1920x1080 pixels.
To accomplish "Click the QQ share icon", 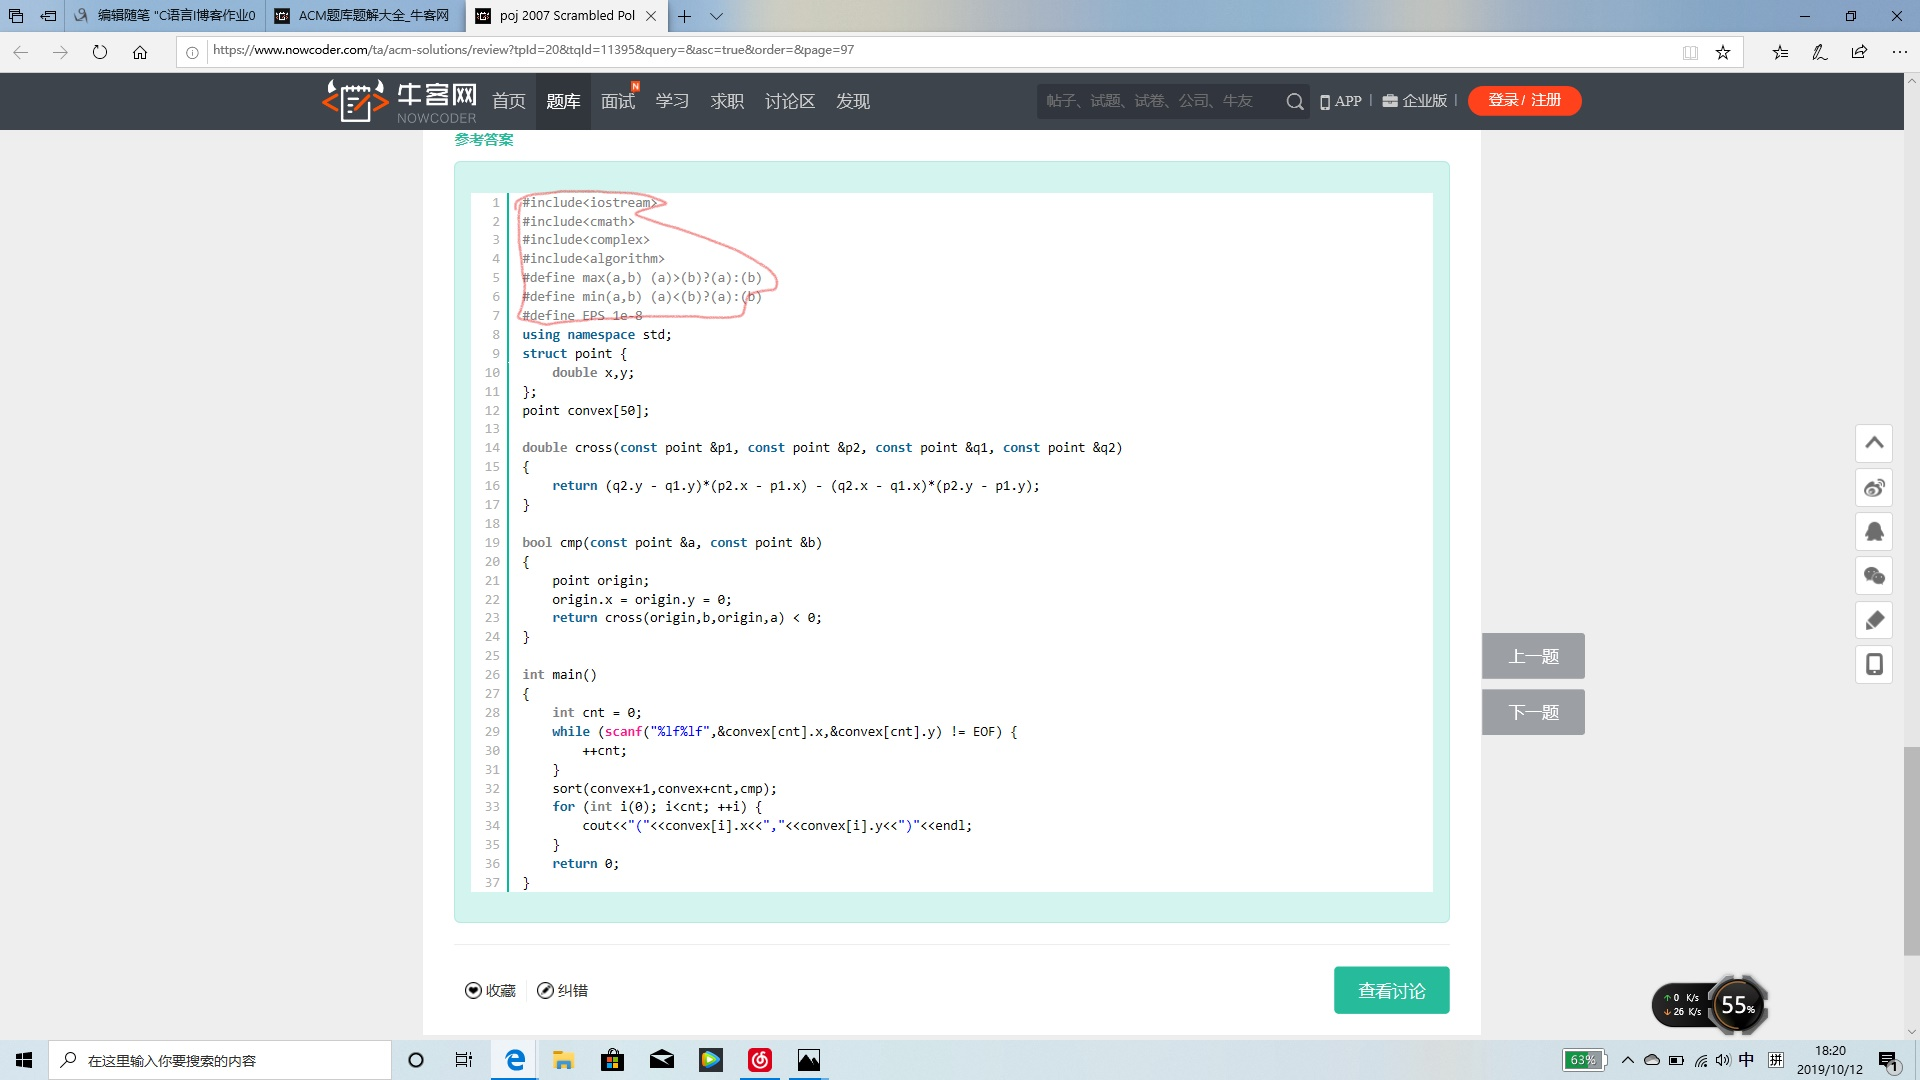I will [x=1874, y=532].
